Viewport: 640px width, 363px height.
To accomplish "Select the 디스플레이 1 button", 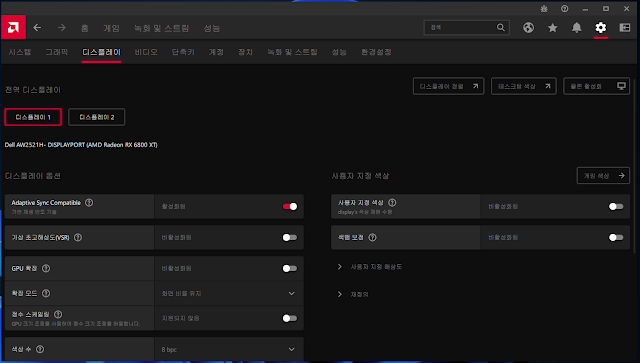I will (x=33, y=117).
